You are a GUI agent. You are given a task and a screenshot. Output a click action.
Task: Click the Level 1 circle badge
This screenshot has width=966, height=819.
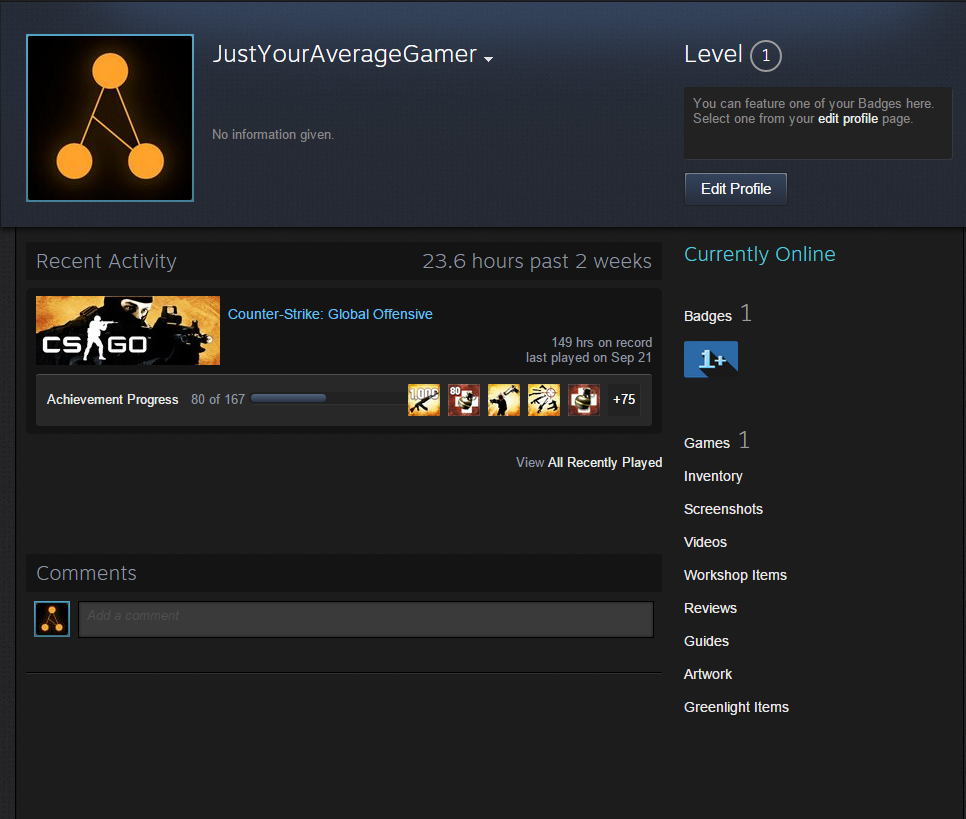tap(766, 56)
